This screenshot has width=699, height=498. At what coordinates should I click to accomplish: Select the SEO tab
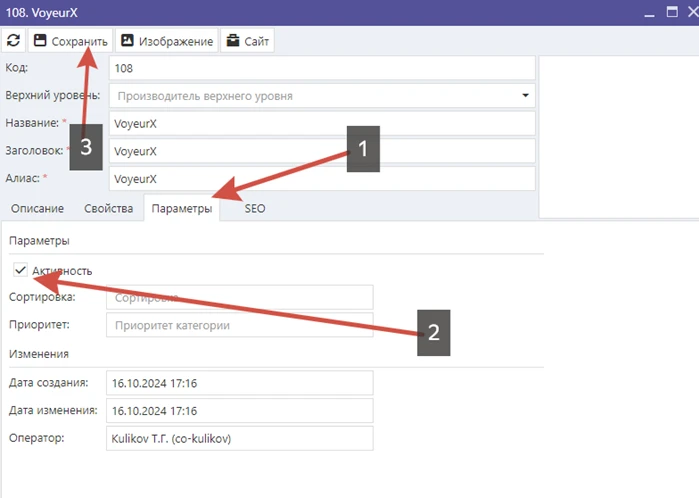click(x=255, y=208)
